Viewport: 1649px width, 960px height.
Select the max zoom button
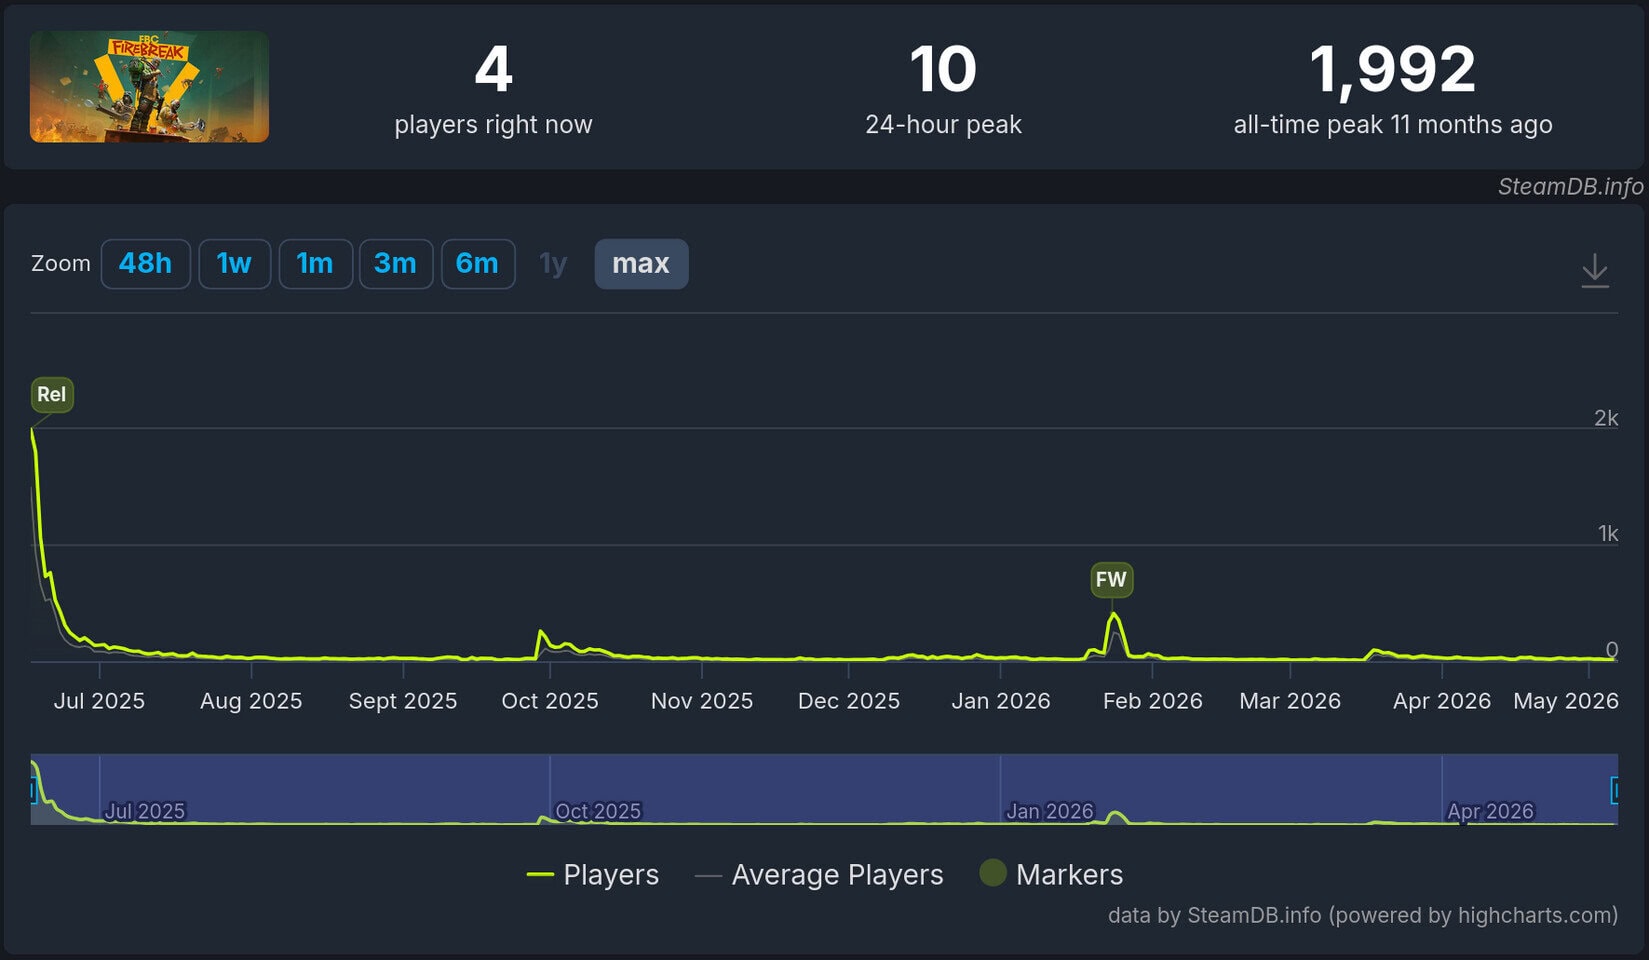(641, 264)
